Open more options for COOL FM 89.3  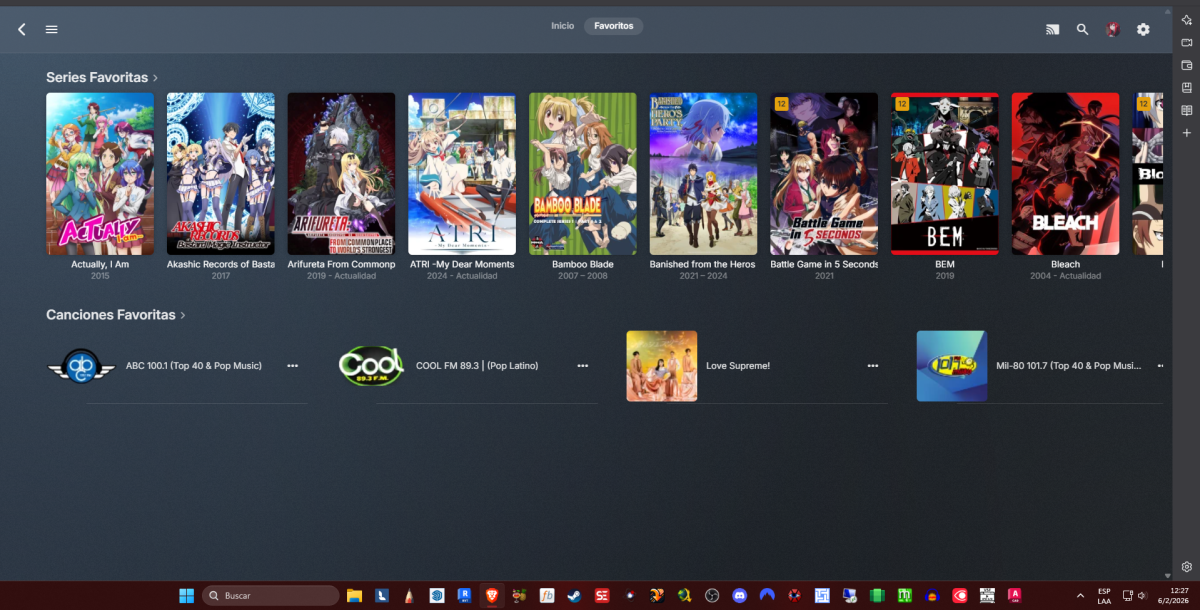point(583,366)
